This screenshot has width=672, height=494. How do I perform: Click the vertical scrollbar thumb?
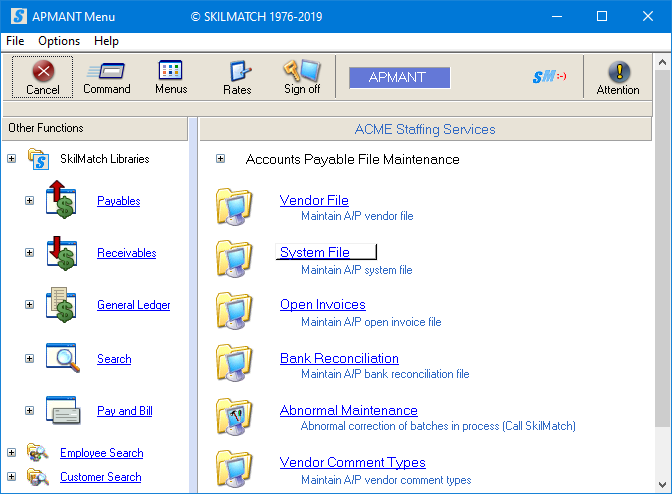point(662,248)
